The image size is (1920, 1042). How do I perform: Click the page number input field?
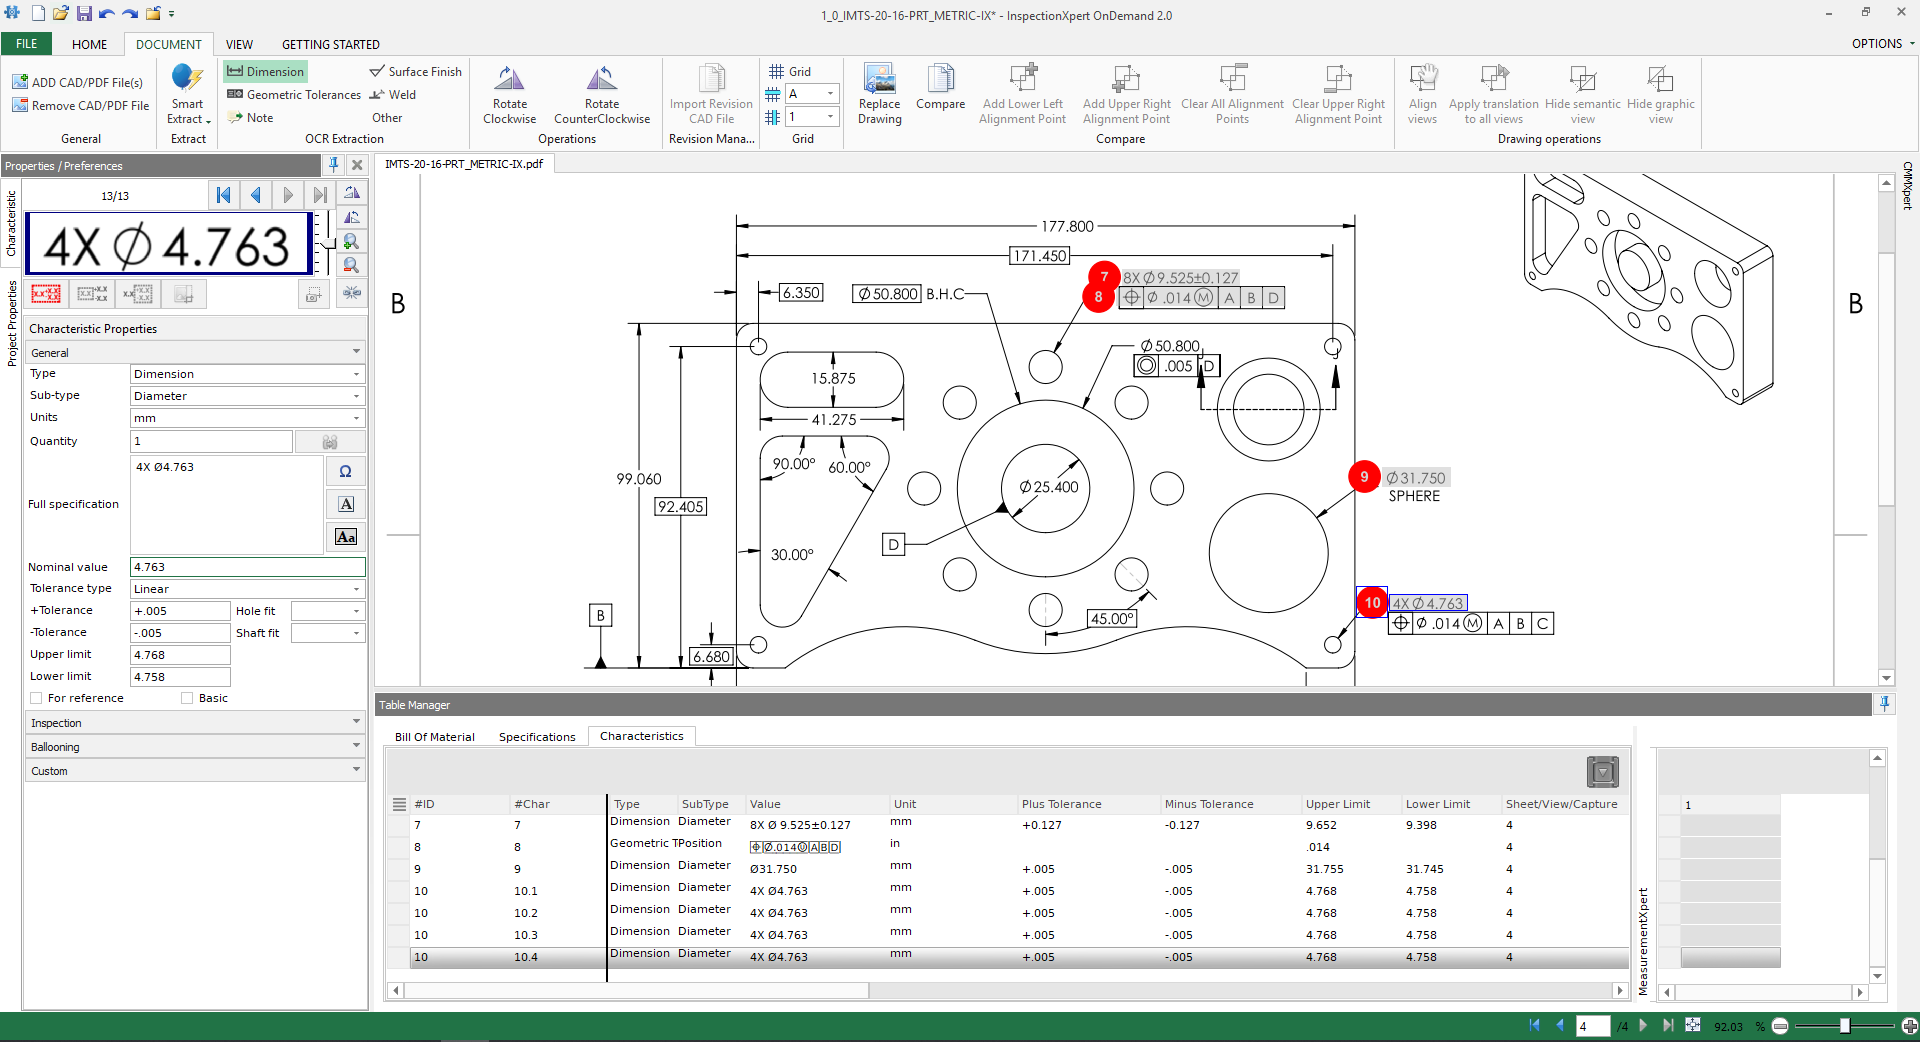(x=1592, y=1026)
